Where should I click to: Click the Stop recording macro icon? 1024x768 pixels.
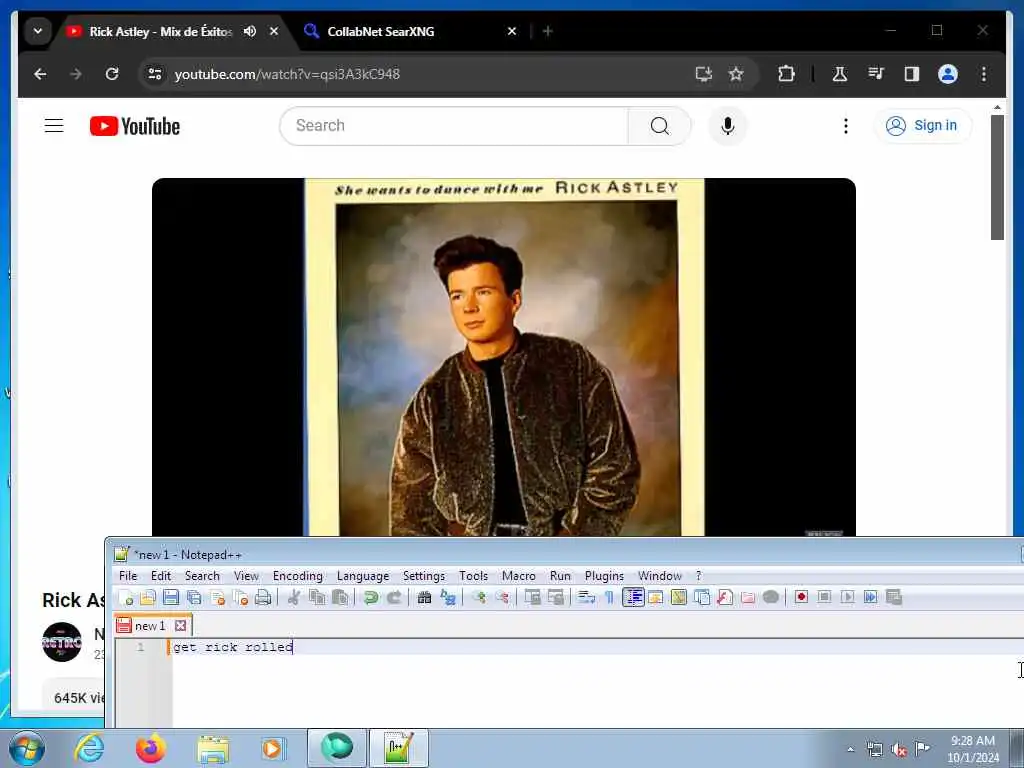click(x=824, y=597)
